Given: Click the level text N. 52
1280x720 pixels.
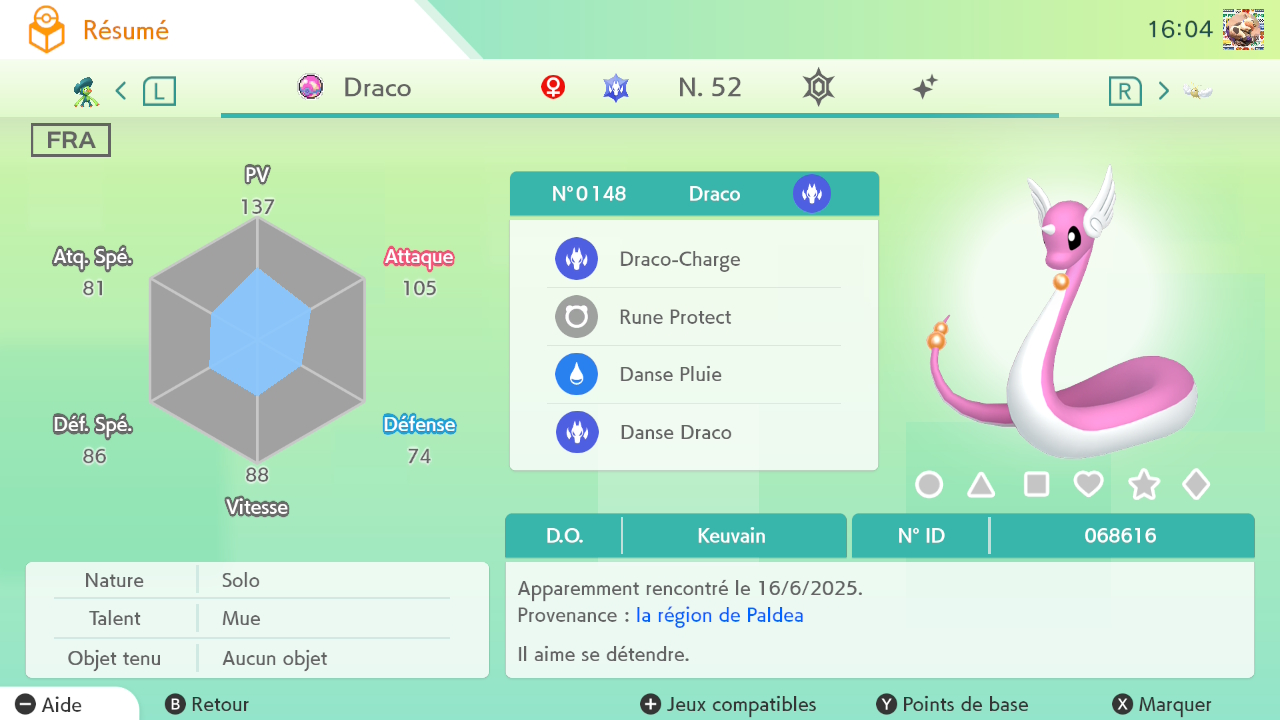Looking at the screenshot, I should [x=710, y=87].
